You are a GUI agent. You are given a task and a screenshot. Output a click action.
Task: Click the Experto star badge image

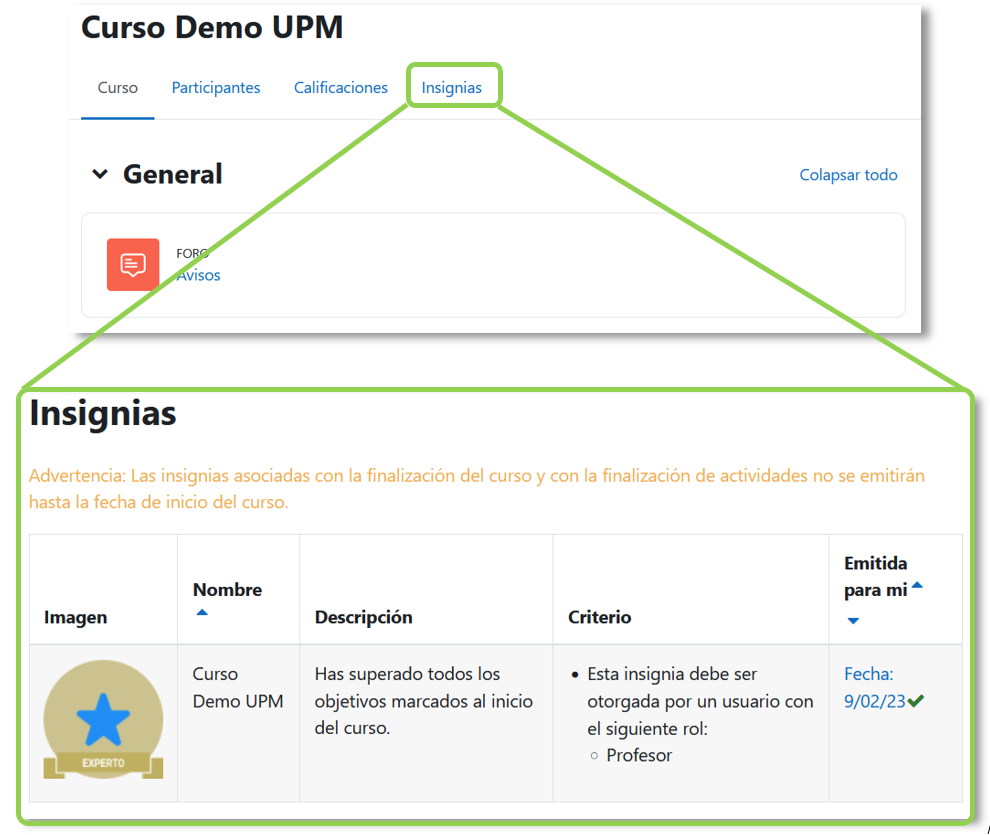103,720
